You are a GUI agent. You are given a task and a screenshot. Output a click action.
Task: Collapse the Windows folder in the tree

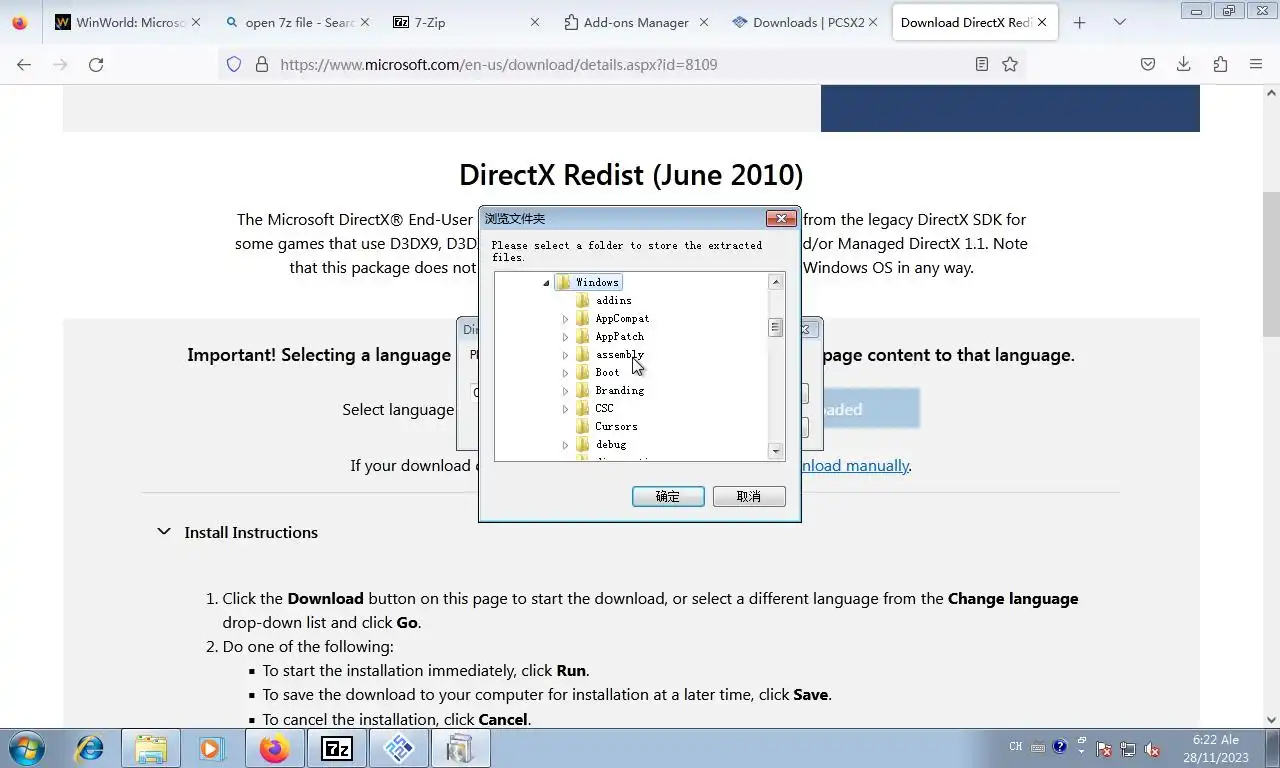pyautogui.click(x=546, y=283)
